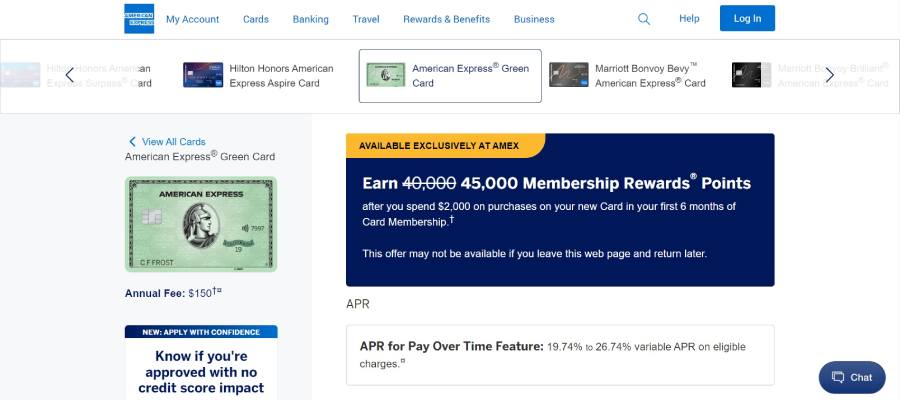This screenshot has width=900, height=400.
Task: Expand the Banking menu
Action: 311,19
